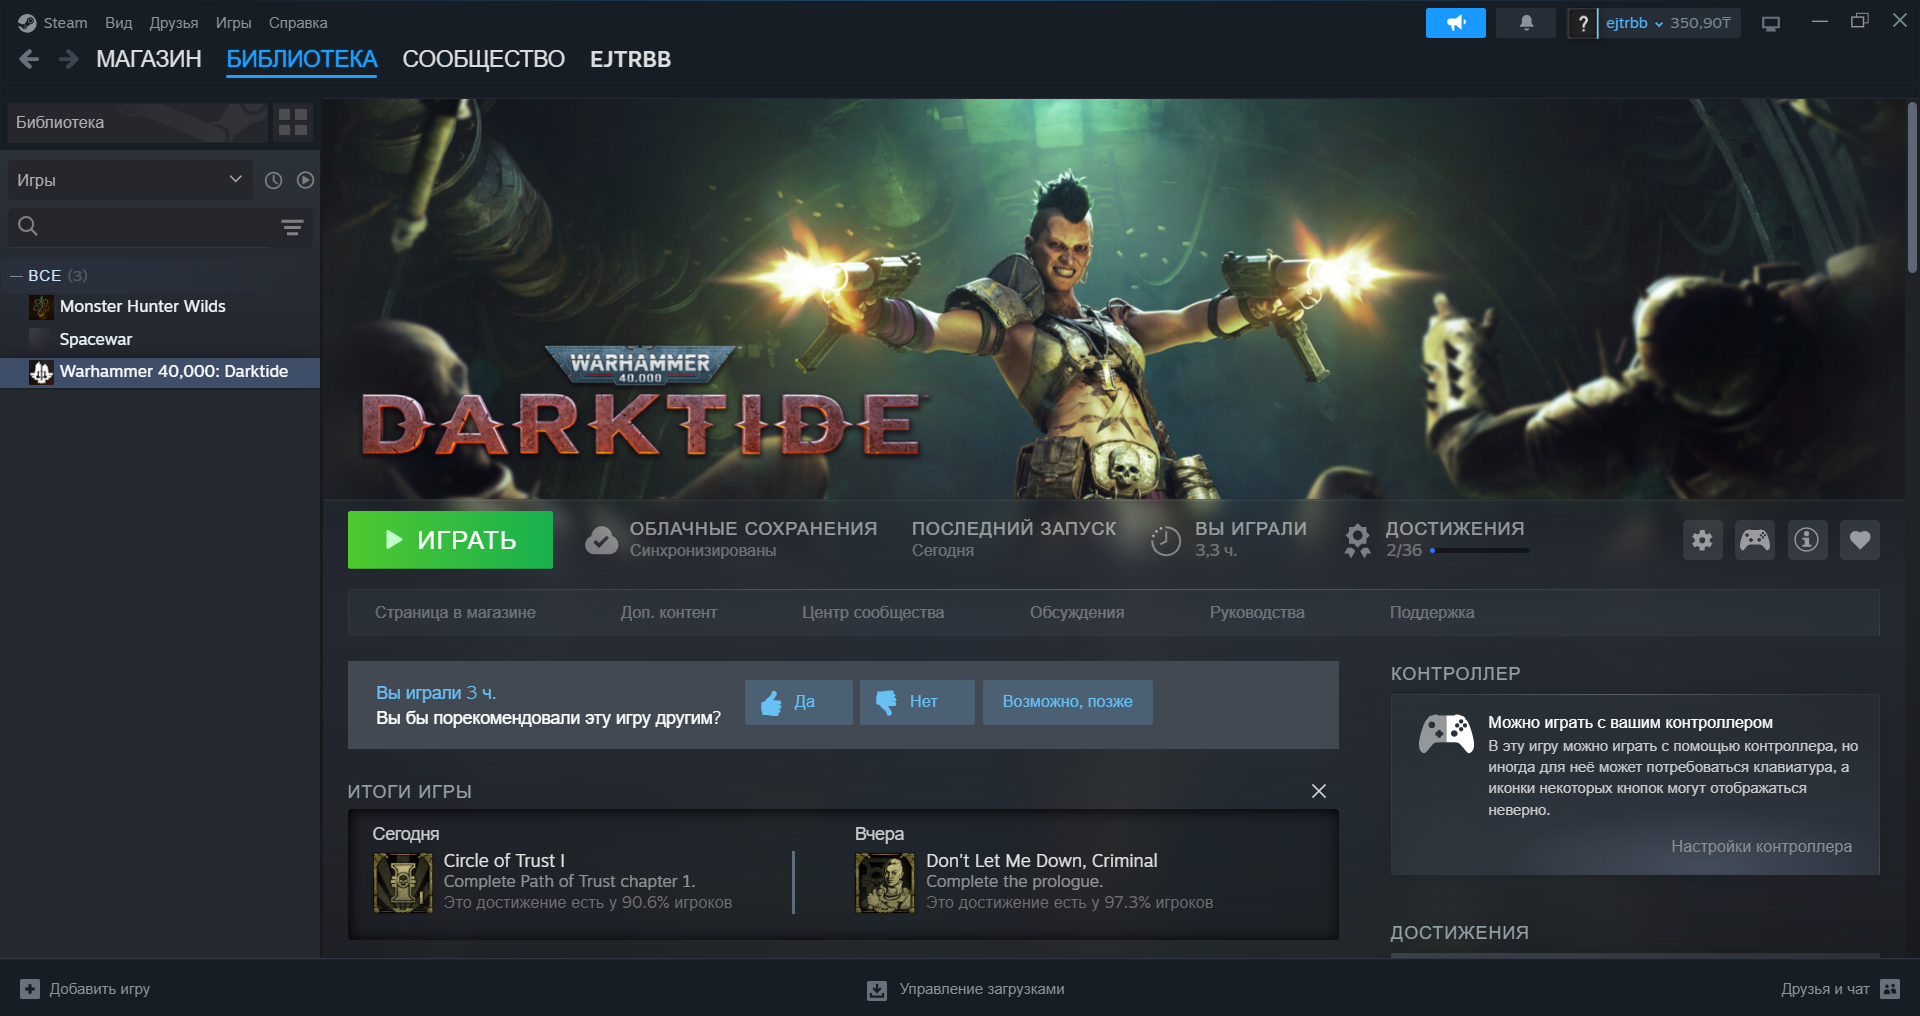Click the cloud saves status icon
Image resolution: width=1920 pixels, height=1016 pixels.
coord(601,540)
